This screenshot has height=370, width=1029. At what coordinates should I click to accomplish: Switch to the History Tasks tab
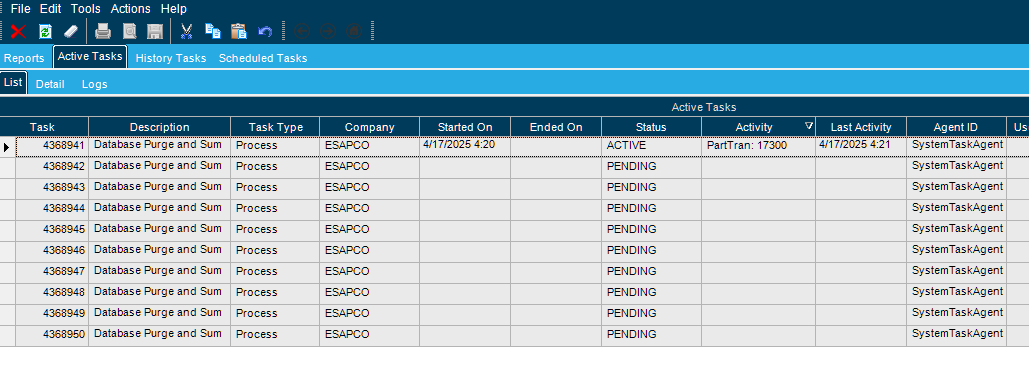tap(171, 58)
